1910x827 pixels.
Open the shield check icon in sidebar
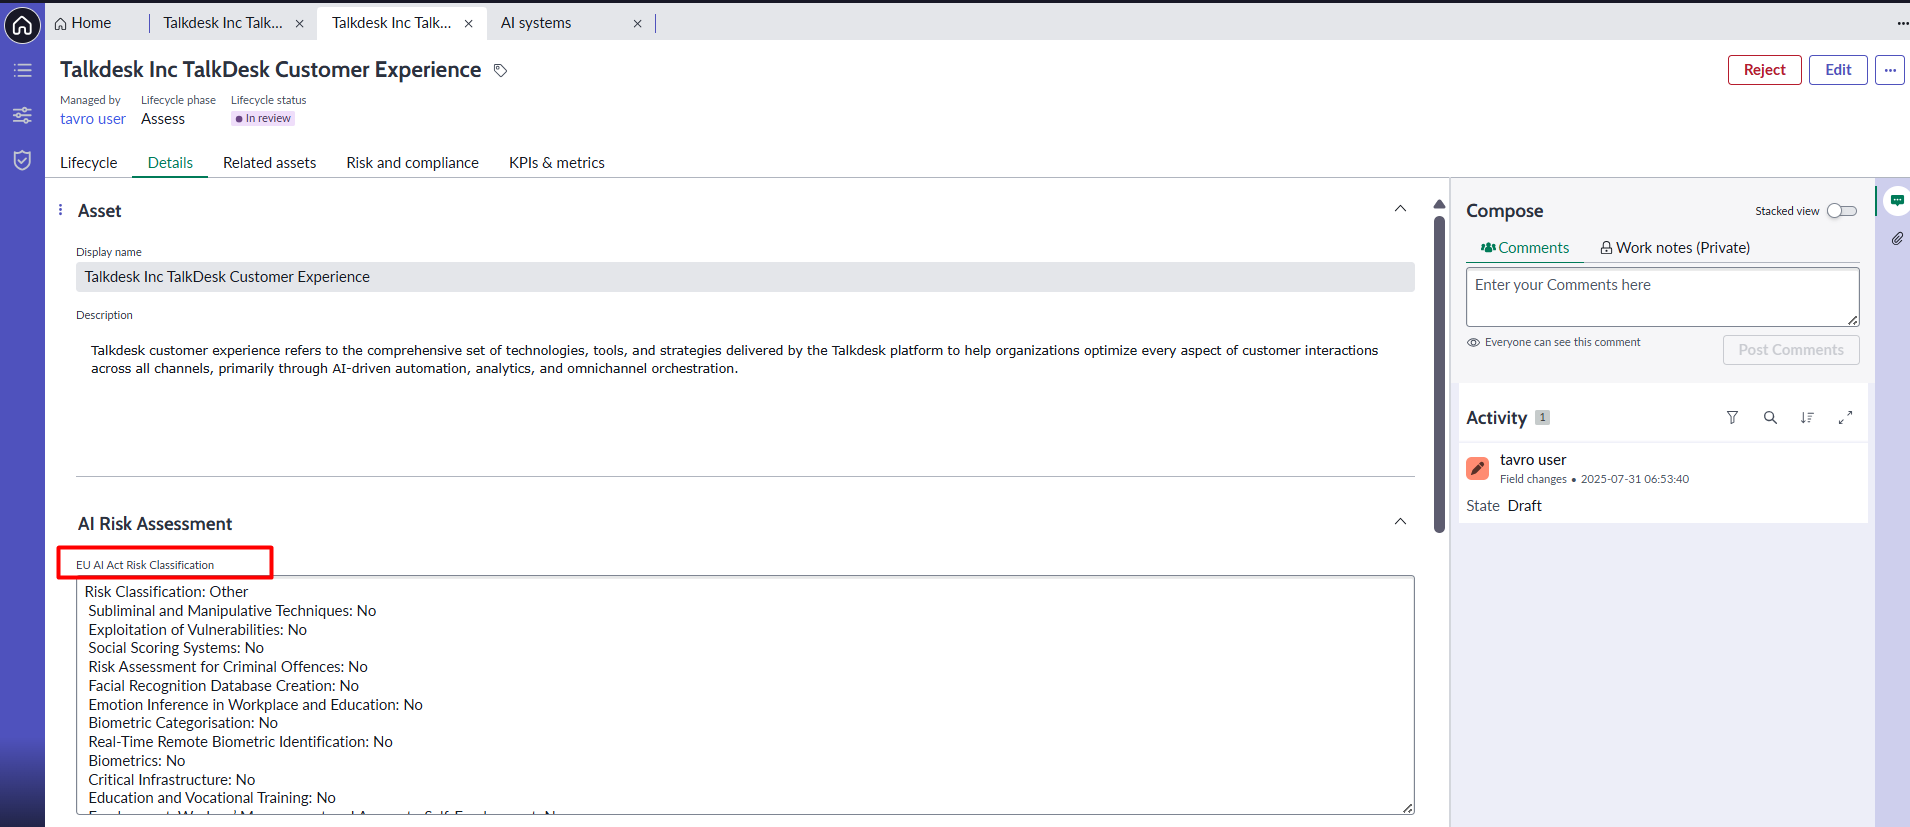point(22,160)
